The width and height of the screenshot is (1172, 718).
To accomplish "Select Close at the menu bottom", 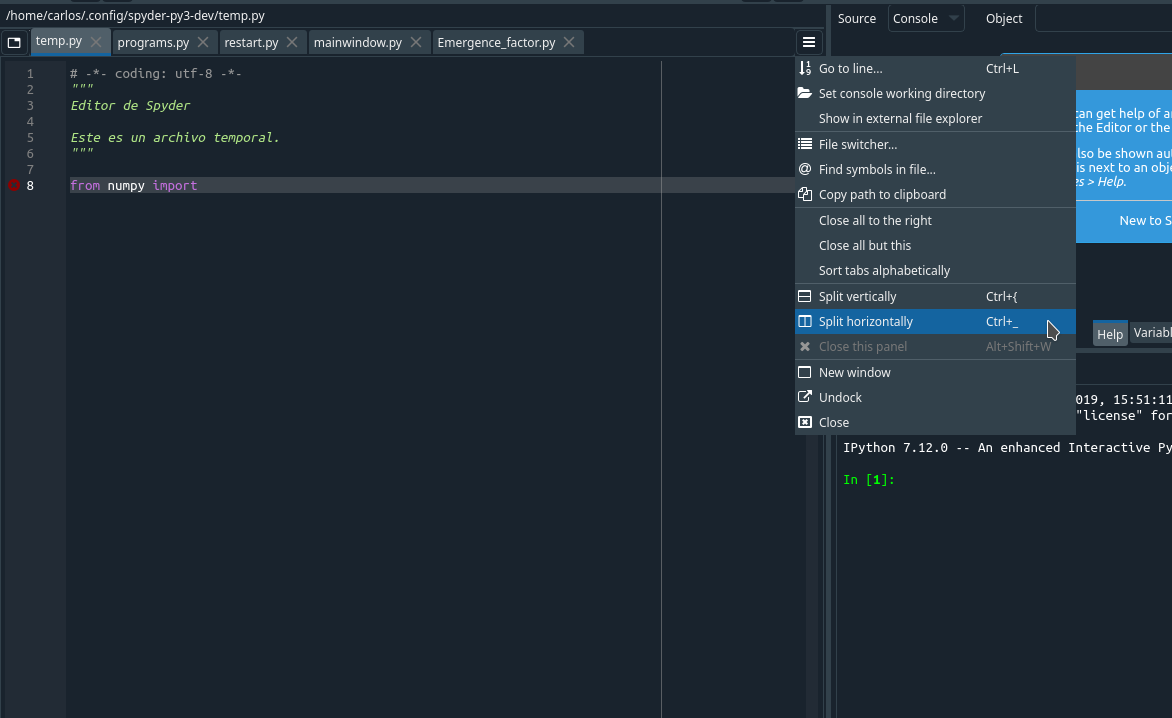I will point(935,422).
